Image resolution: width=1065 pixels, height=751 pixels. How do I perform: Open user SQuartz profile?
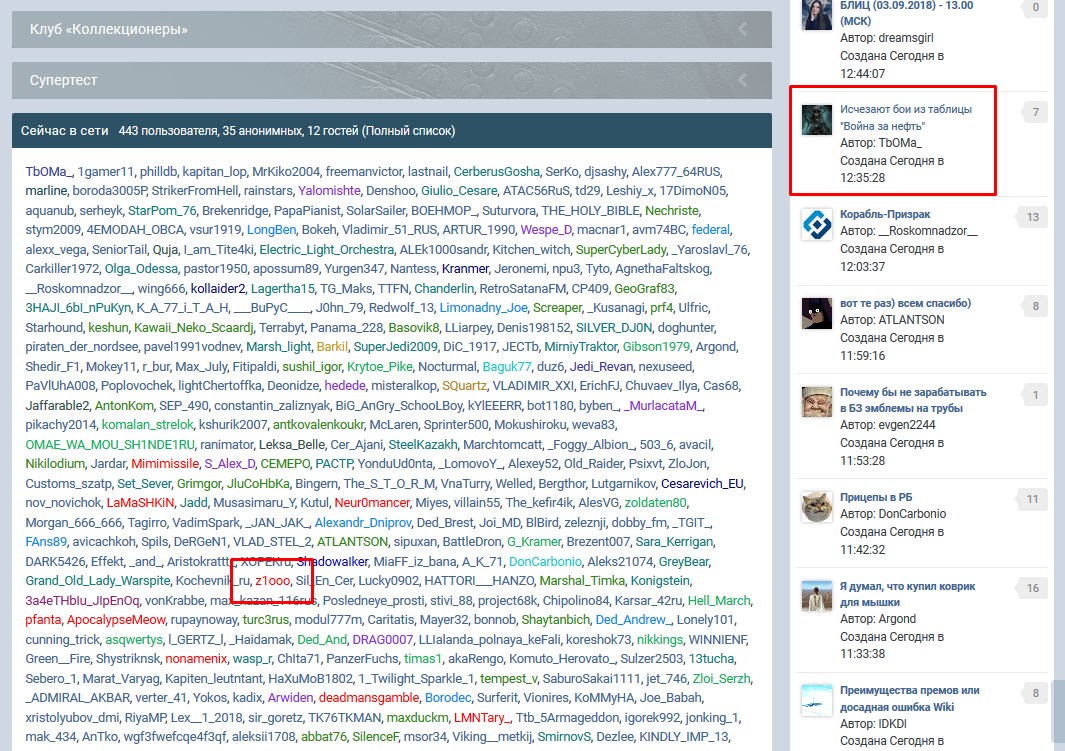point(464,386)
